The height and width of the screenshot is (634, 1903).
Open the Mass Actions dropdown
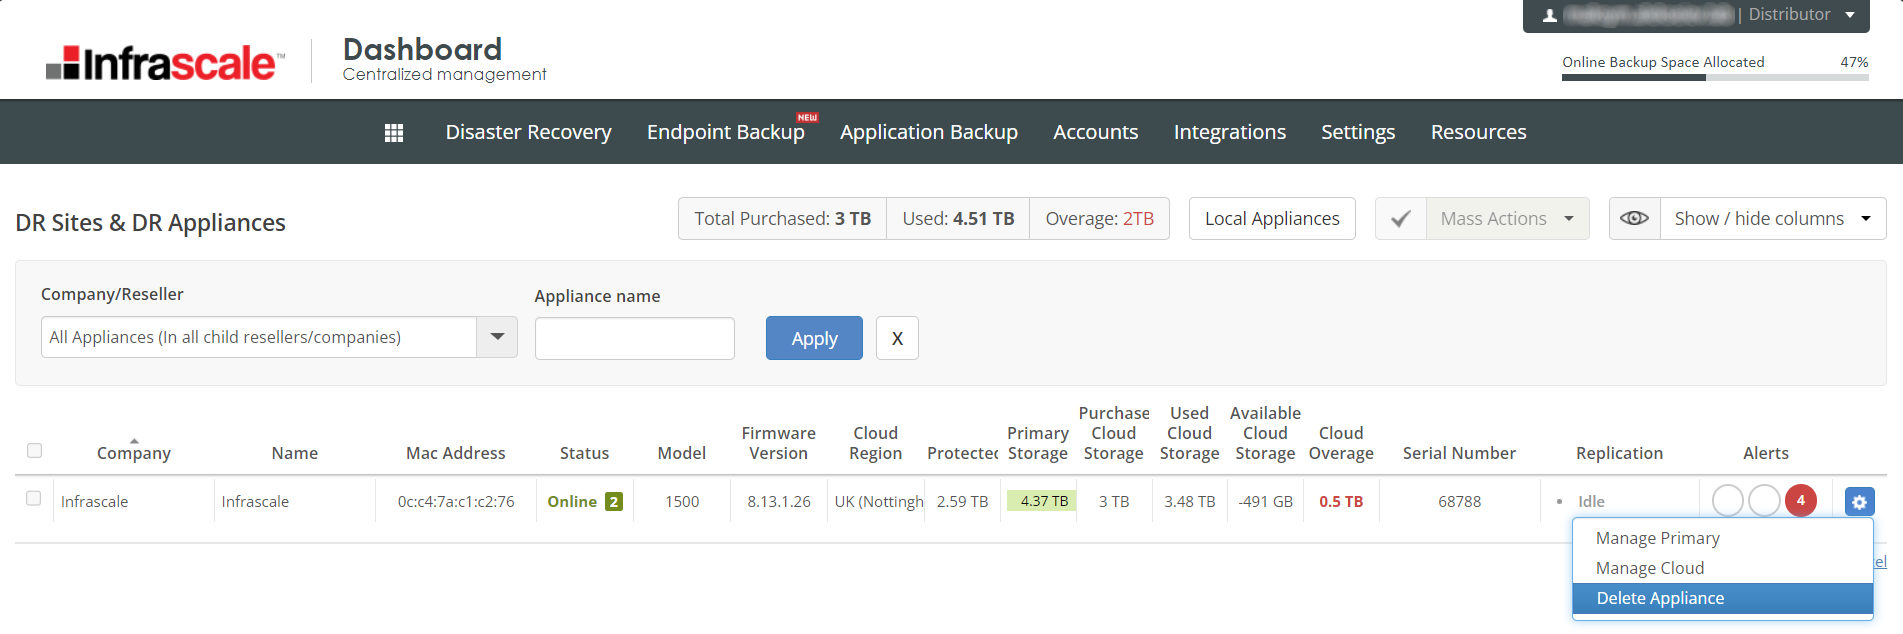[x=1508, y=219]
